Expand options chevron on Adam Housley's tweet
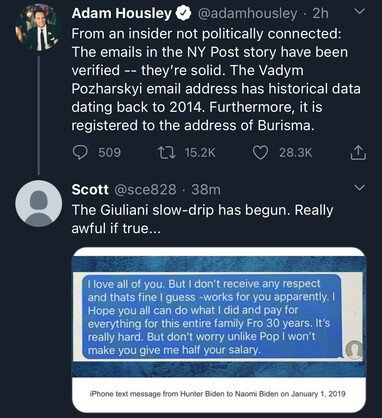This screenshot has height=418, width=382. [359, 12]
